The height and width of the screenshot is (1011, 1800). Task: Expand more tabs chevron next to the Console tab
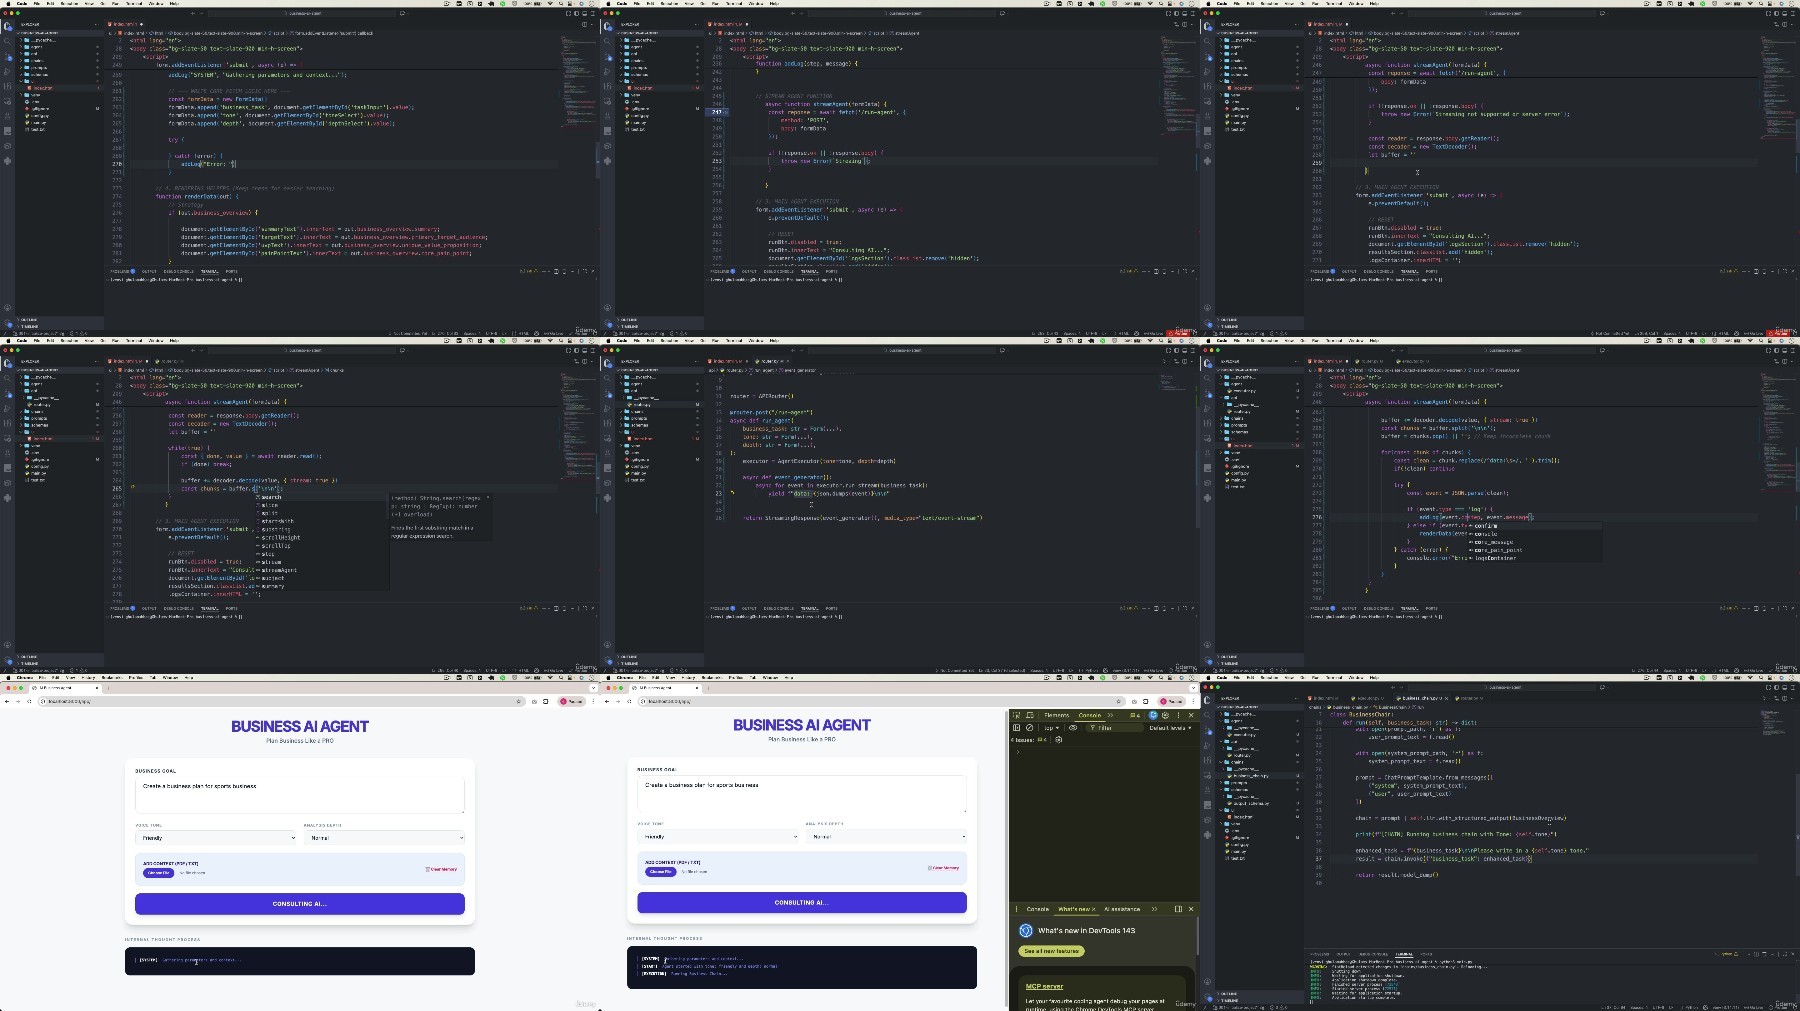pyautogui.click(x=1110, y=715)
